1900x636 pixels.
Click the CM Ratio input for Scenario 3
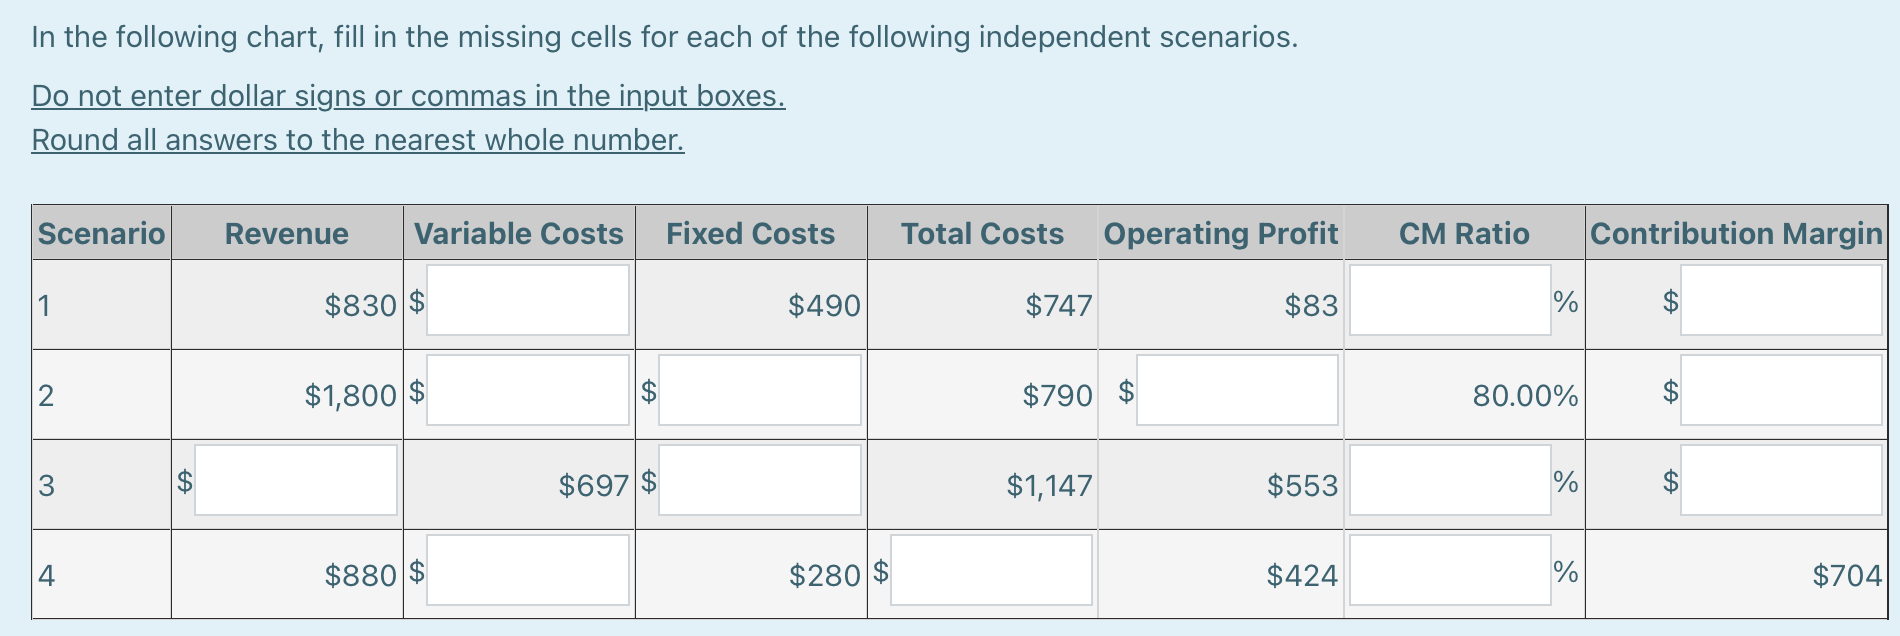pos(1449,480)
